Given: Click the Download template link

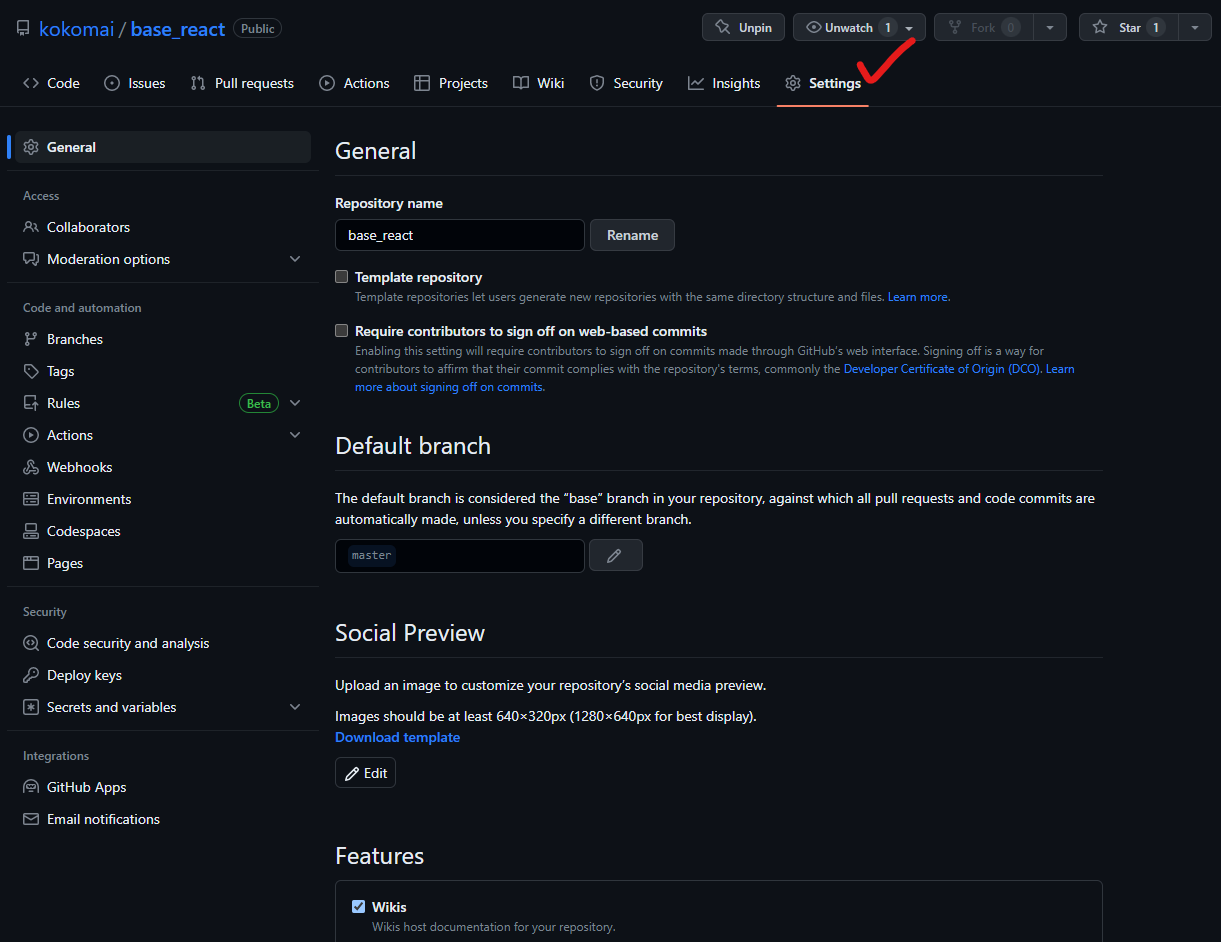Looking at the screenshot, I should click(398, 737).
